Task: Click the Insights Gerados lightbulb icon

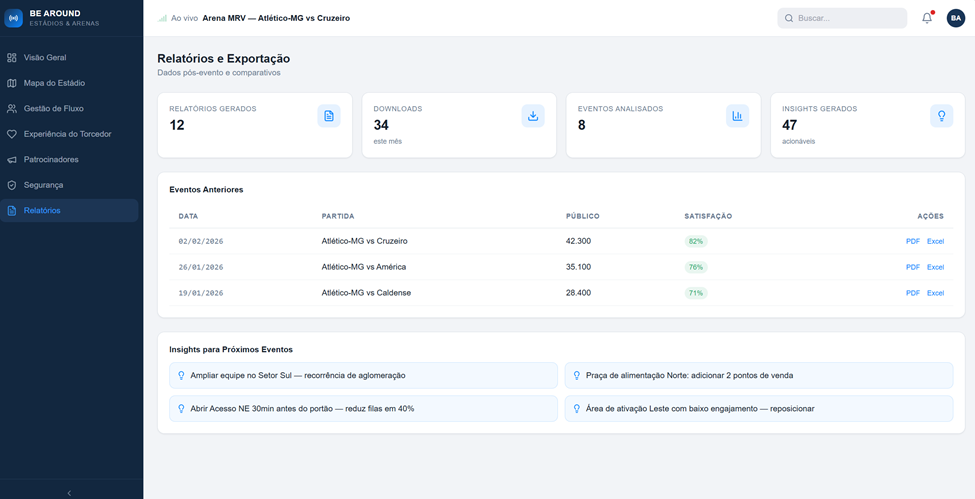Action: point(941,116)
